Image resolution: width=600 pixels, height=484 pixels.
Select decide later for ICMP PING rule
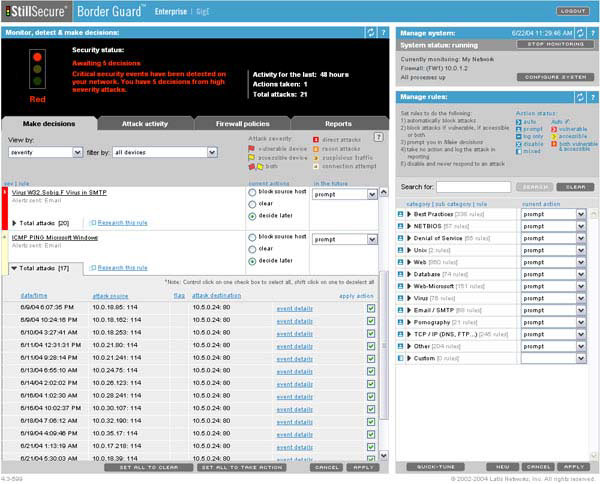point(252,261)
